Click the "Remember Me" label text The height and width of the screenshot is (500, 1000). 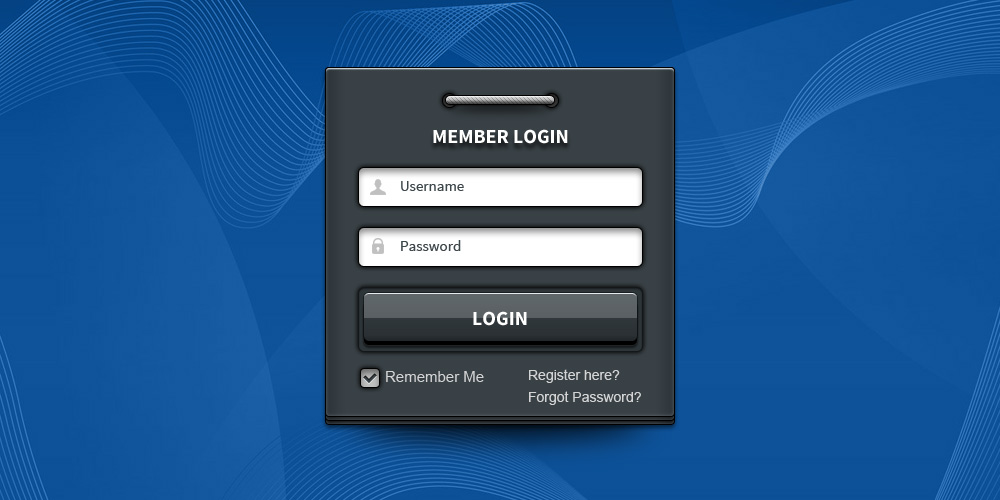click(x=434, y=377)
